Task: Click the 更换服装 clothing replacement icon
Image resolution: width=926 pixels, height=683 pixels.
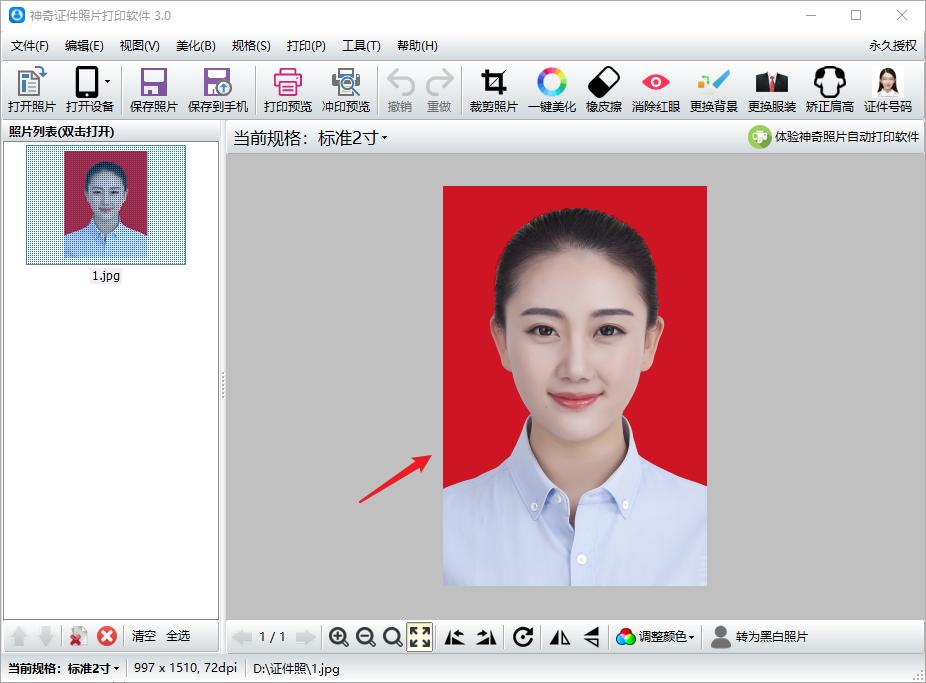Action: tap(773, 88)
